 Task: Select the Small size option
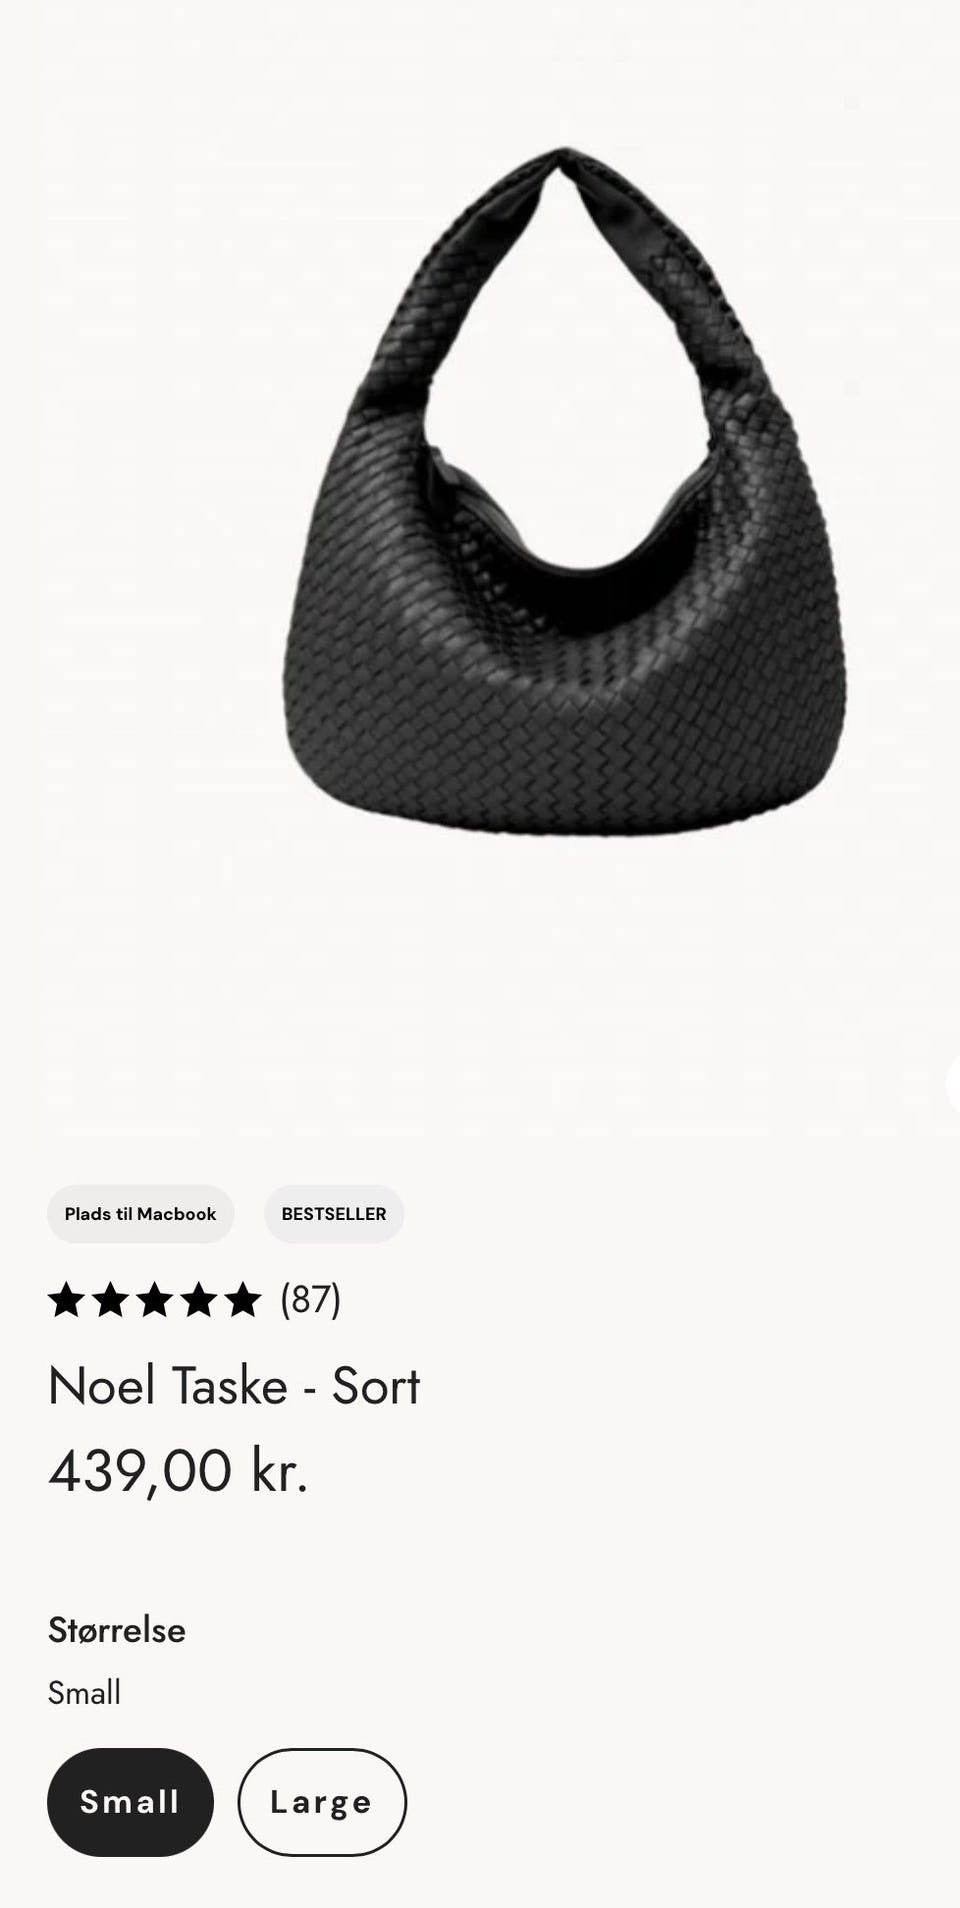click(130, 1802)
